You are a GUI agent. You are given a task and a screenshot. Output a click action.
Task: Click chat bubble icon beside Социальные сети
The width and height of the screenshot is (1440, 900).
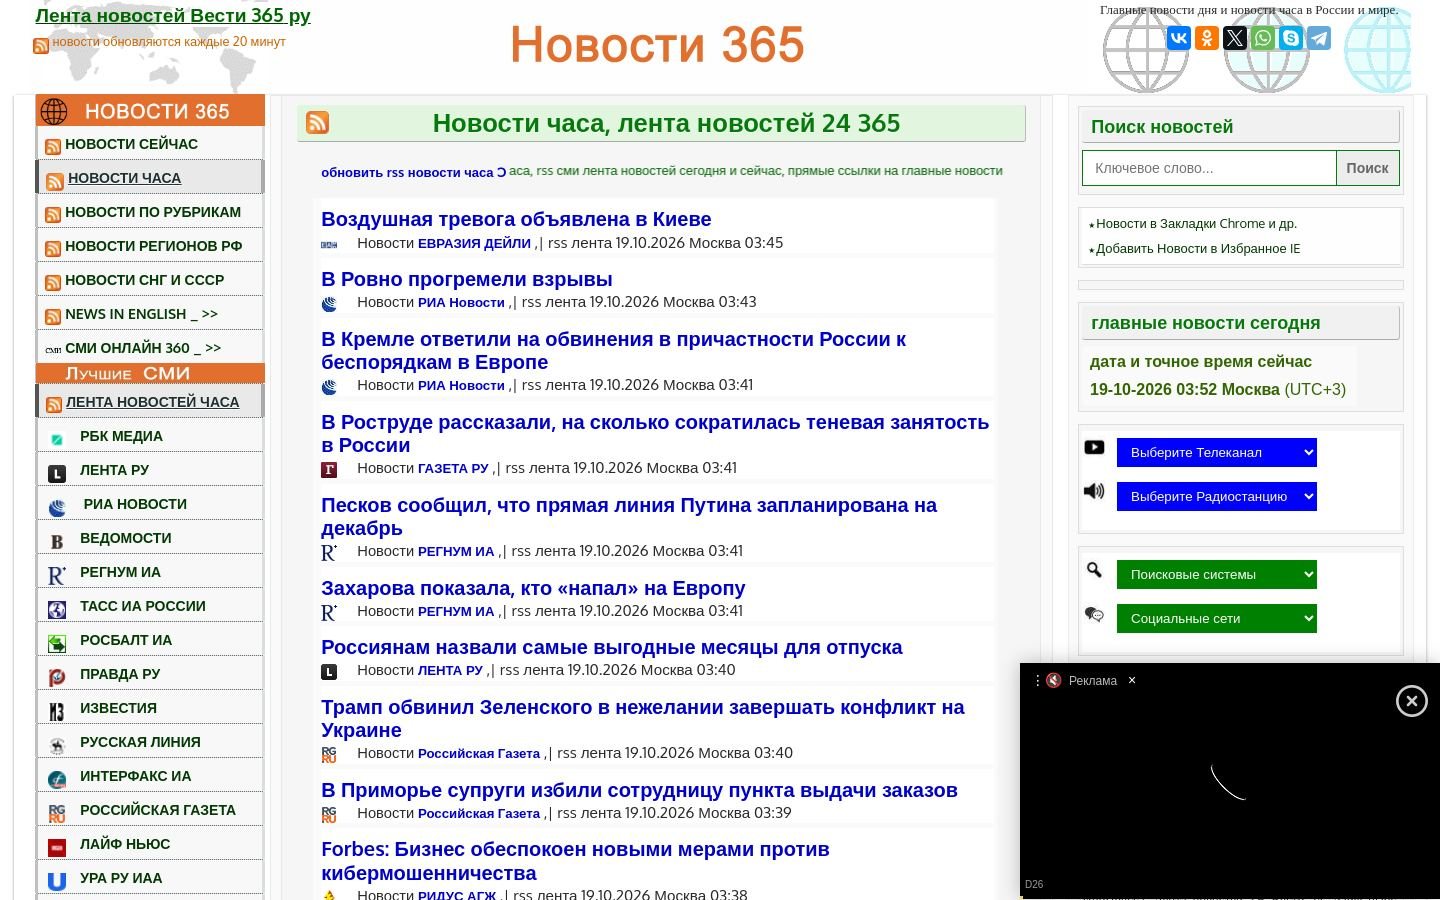1094,614
